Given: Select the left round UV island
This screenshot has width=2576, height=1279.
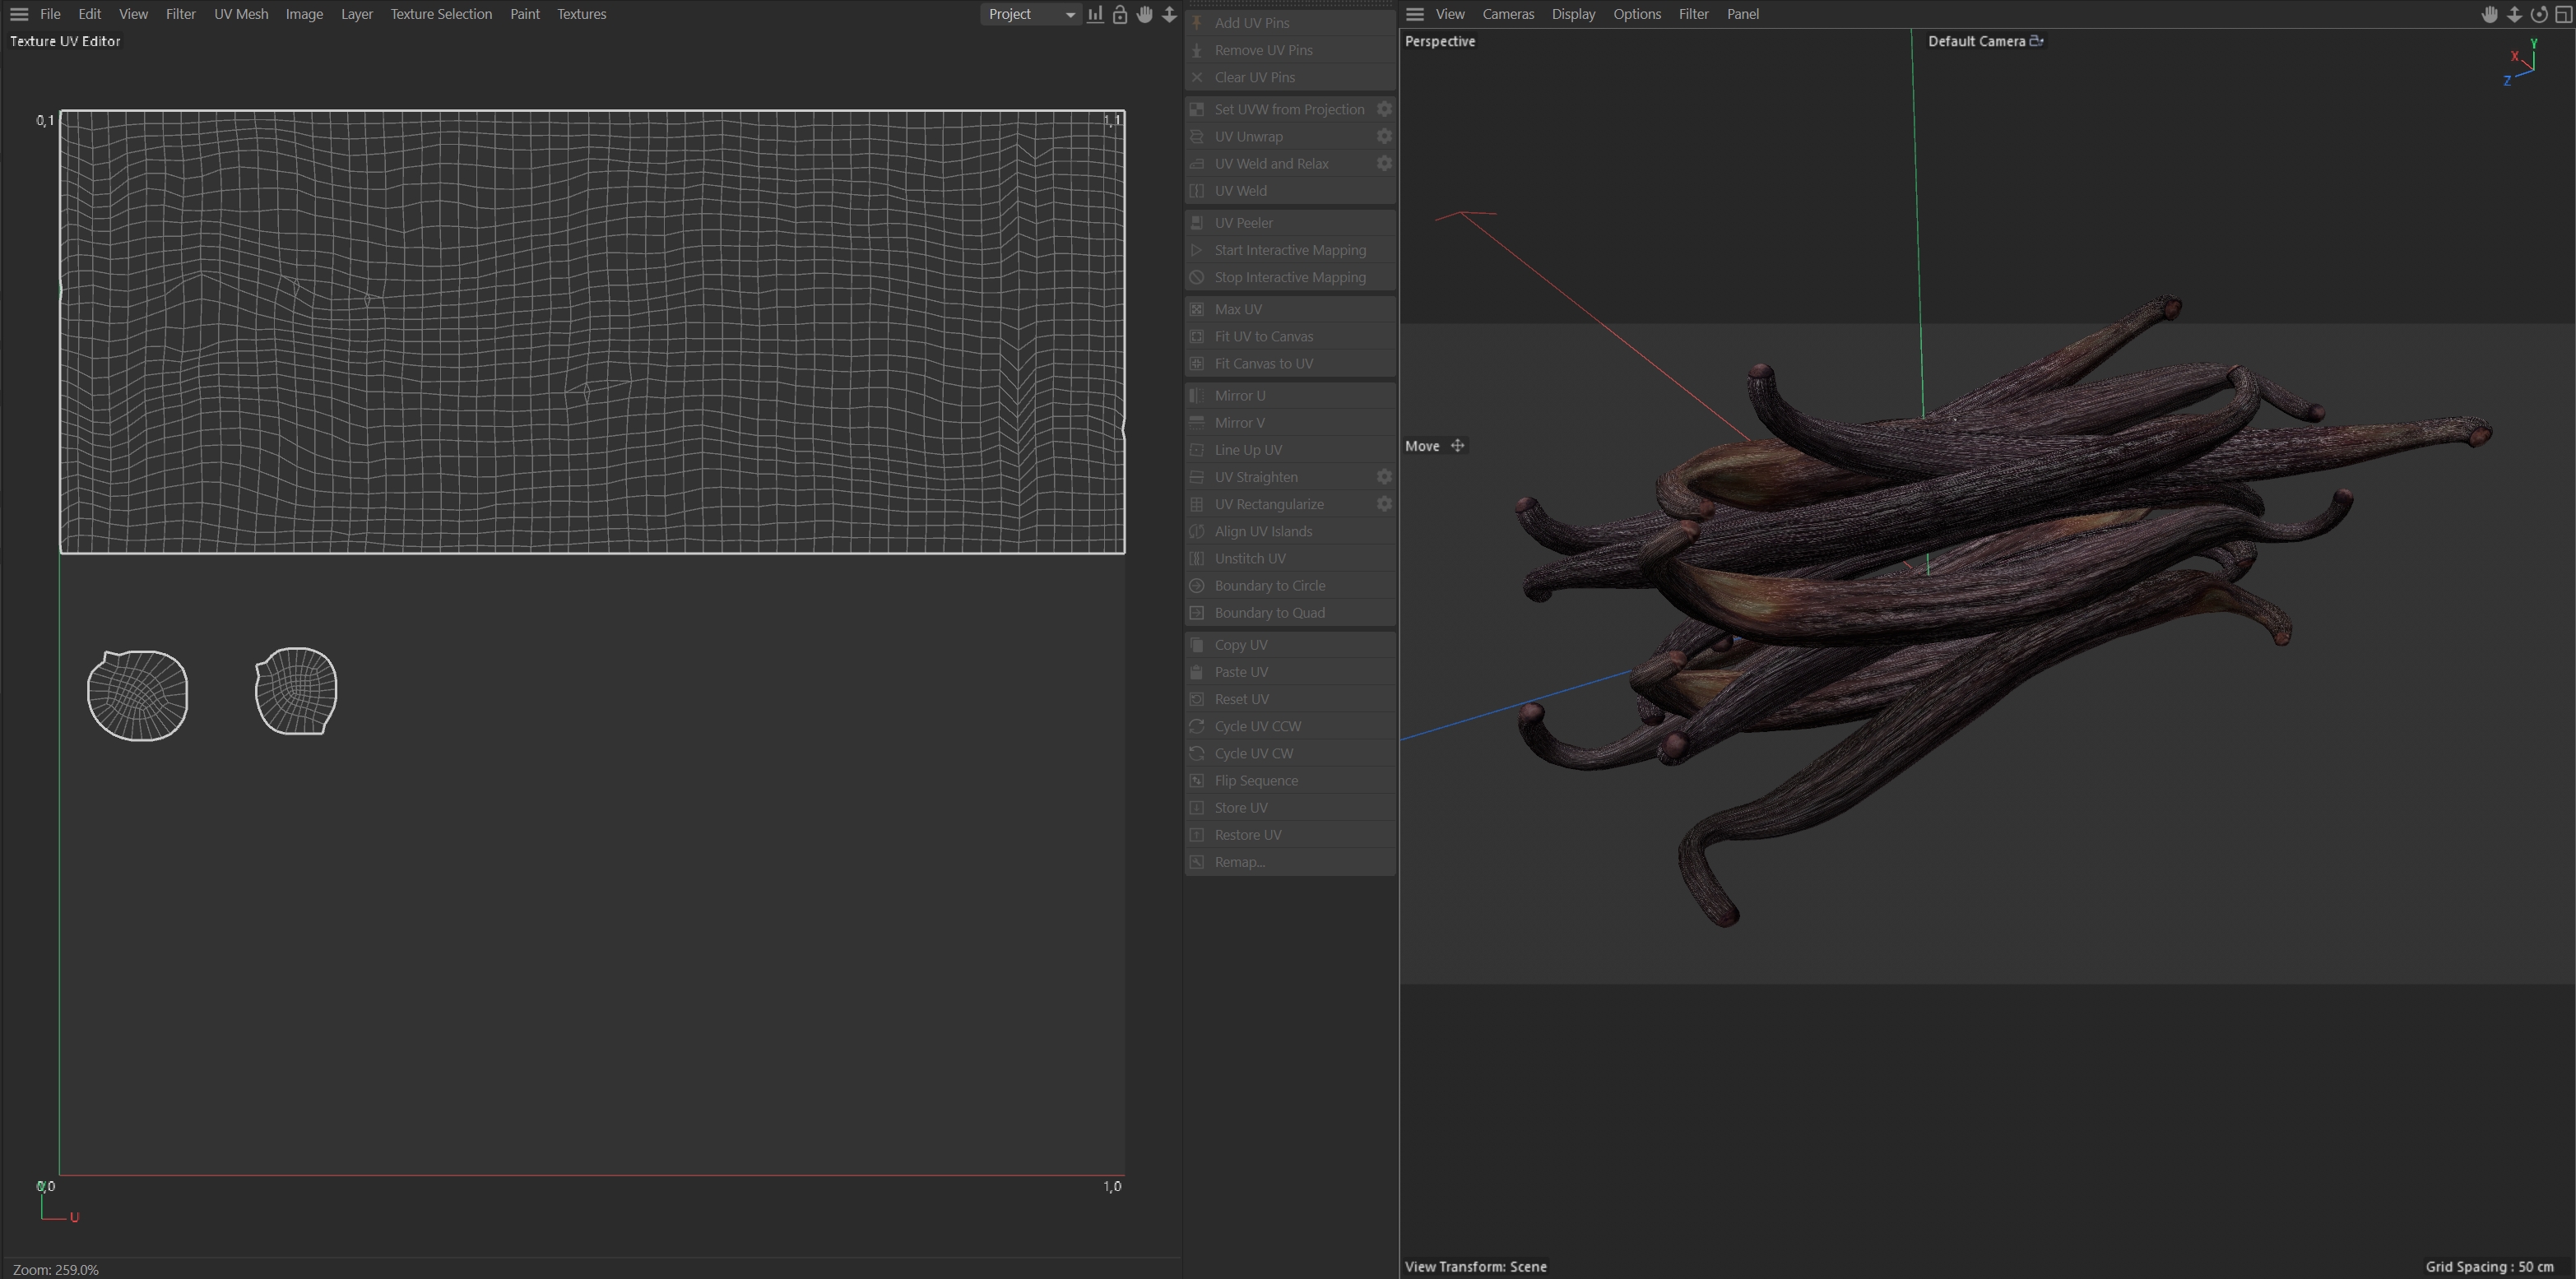Looking at the screenshot, I should pyautogui.click(x=137, y=695).
